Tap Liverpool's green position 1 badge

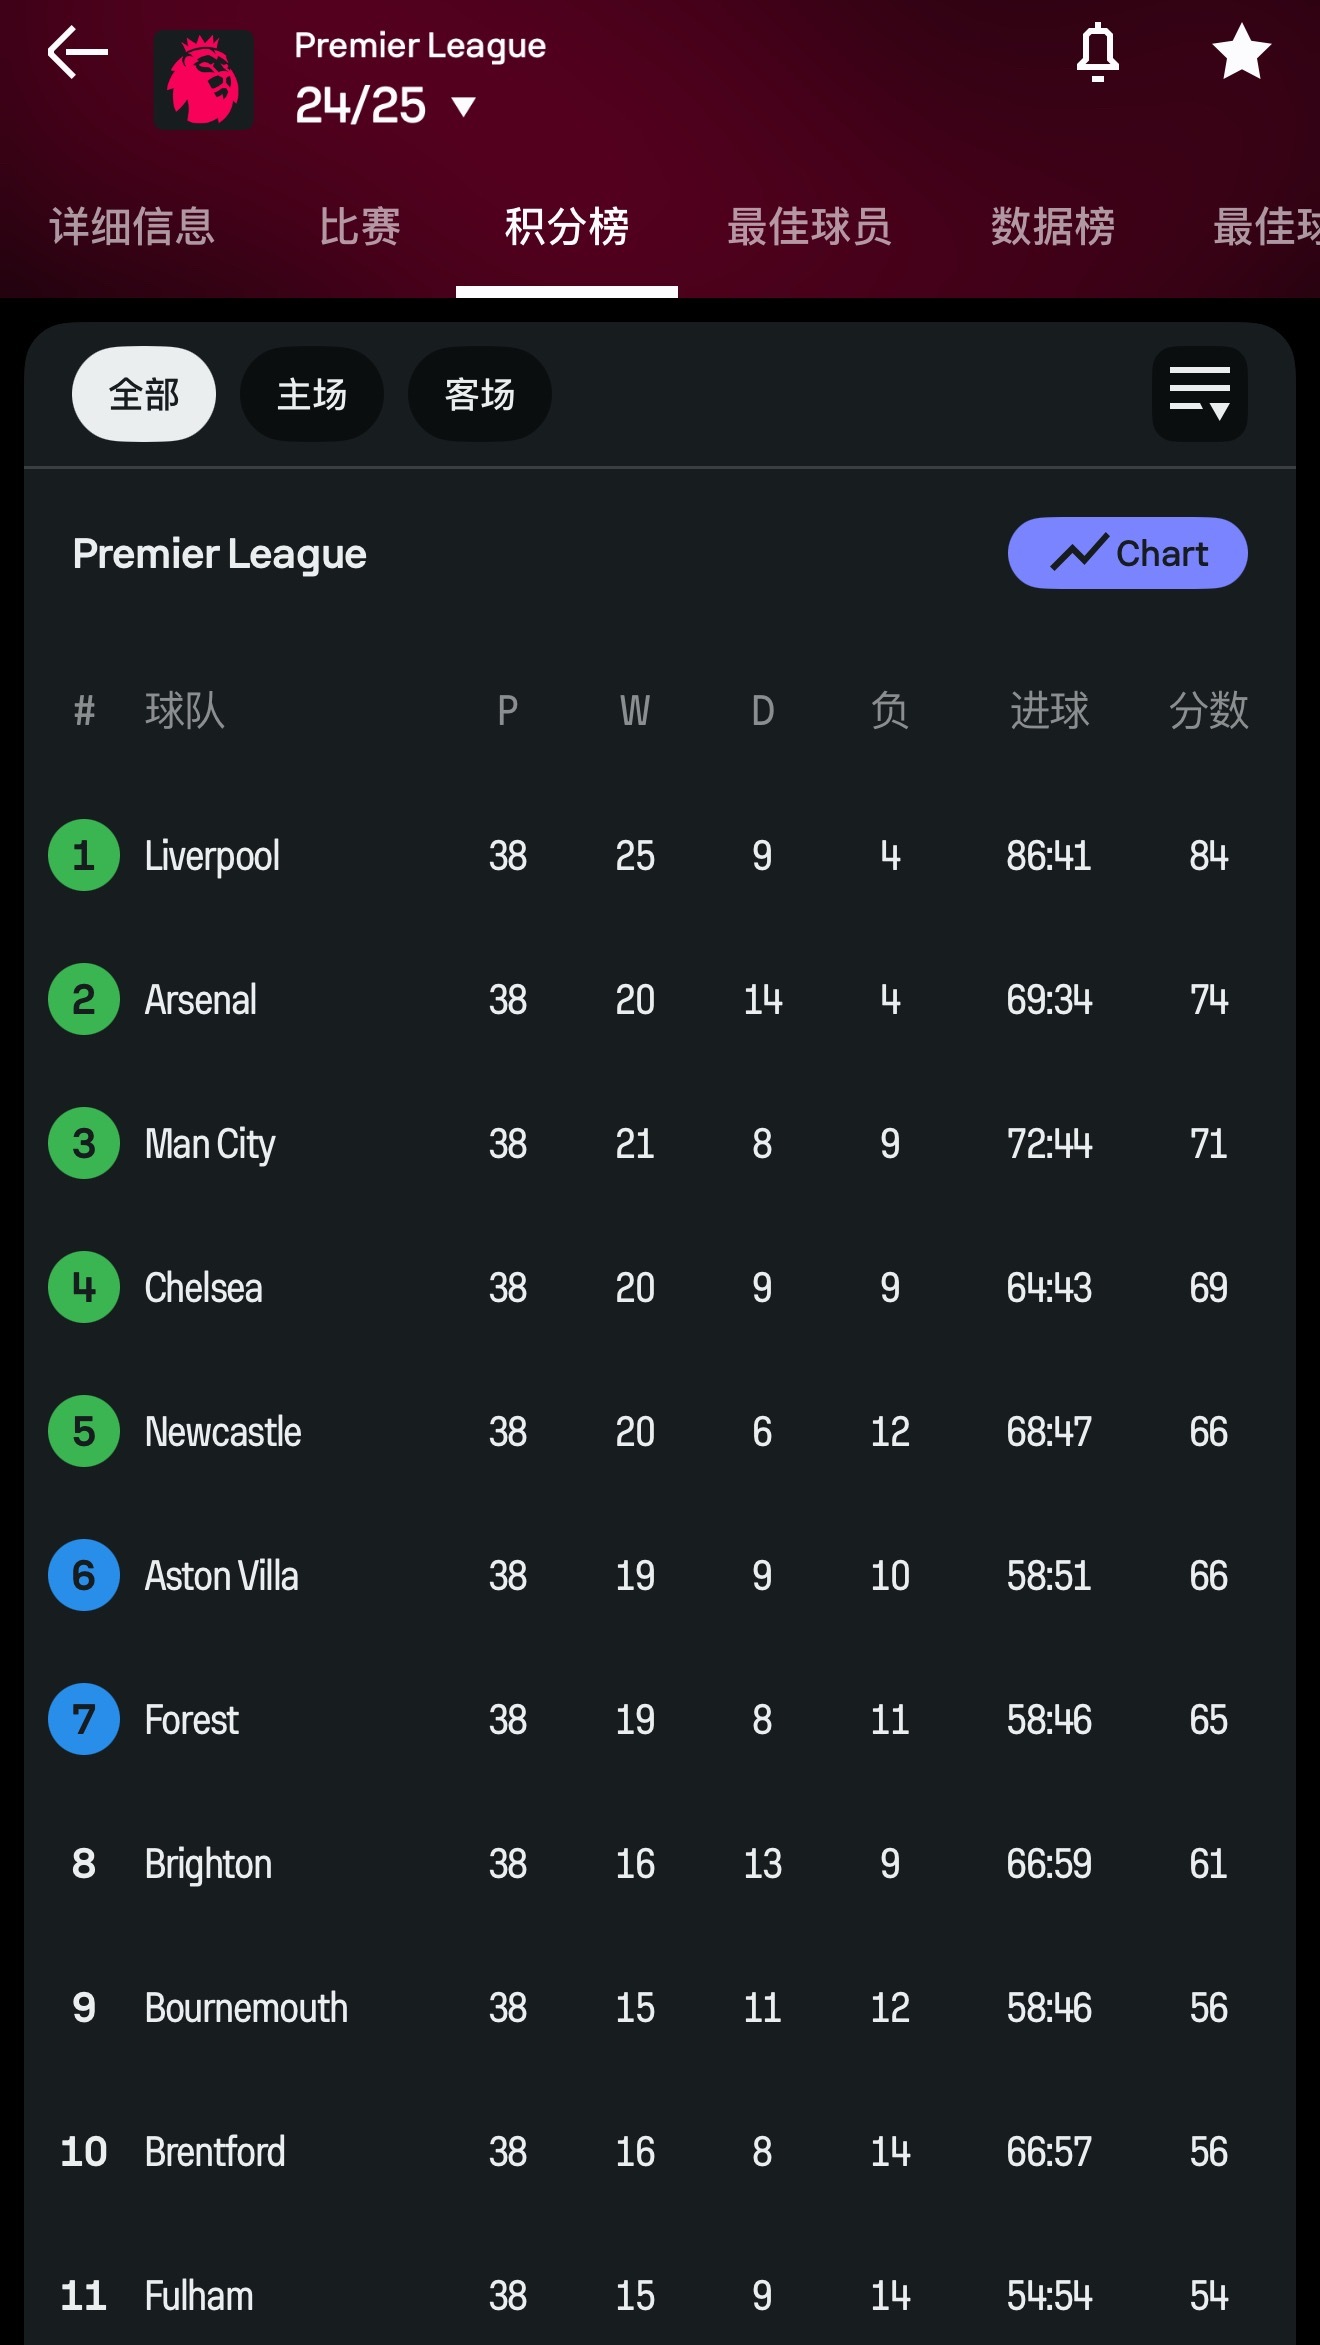click(84, 855)
